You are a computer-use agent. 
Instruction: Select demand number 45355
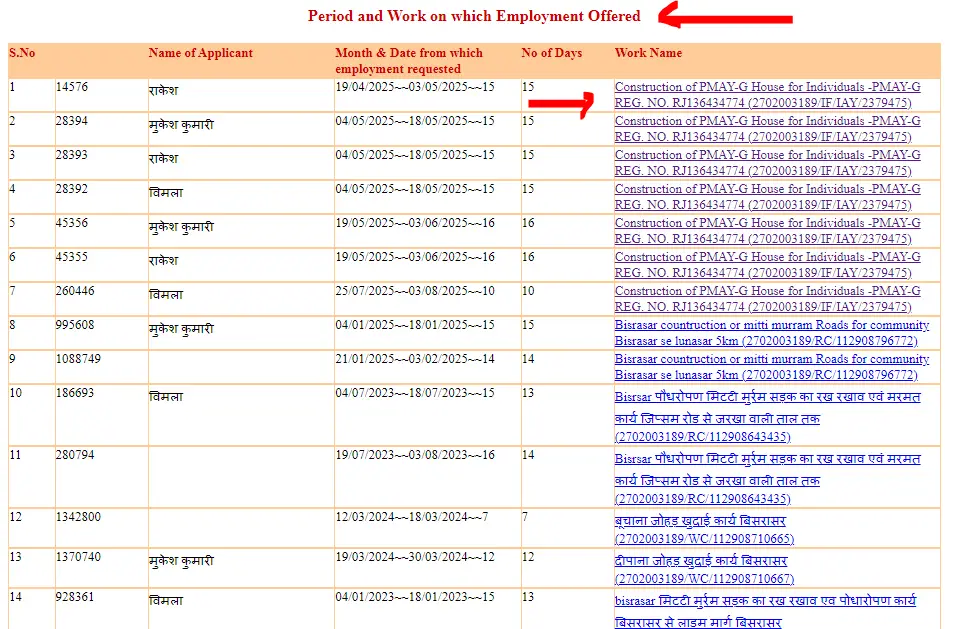tap(72, 257)
